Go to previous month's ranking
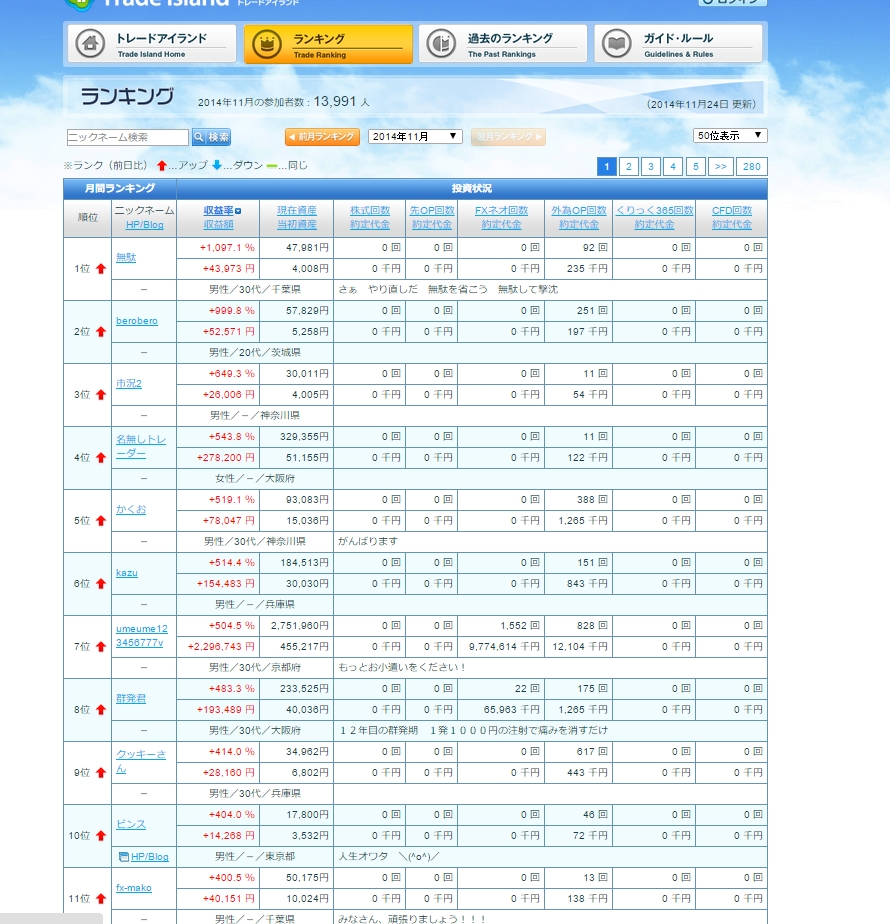 tap(322, 137)
